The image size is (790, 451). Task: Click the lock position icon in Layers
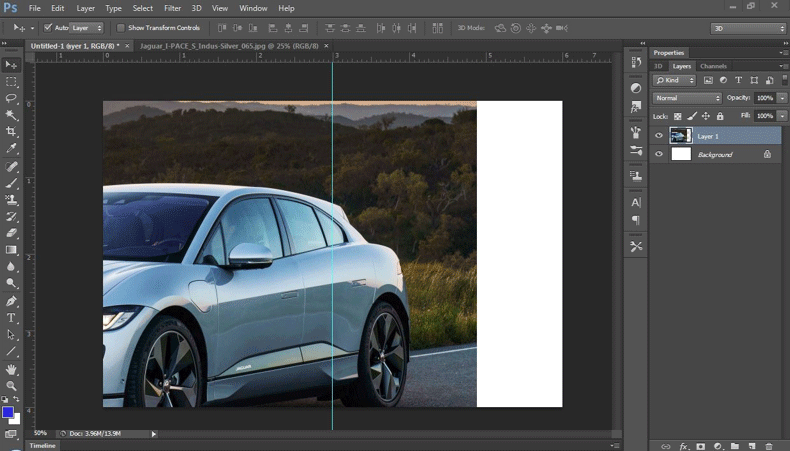pyautogui.click(x=705, y=116)
